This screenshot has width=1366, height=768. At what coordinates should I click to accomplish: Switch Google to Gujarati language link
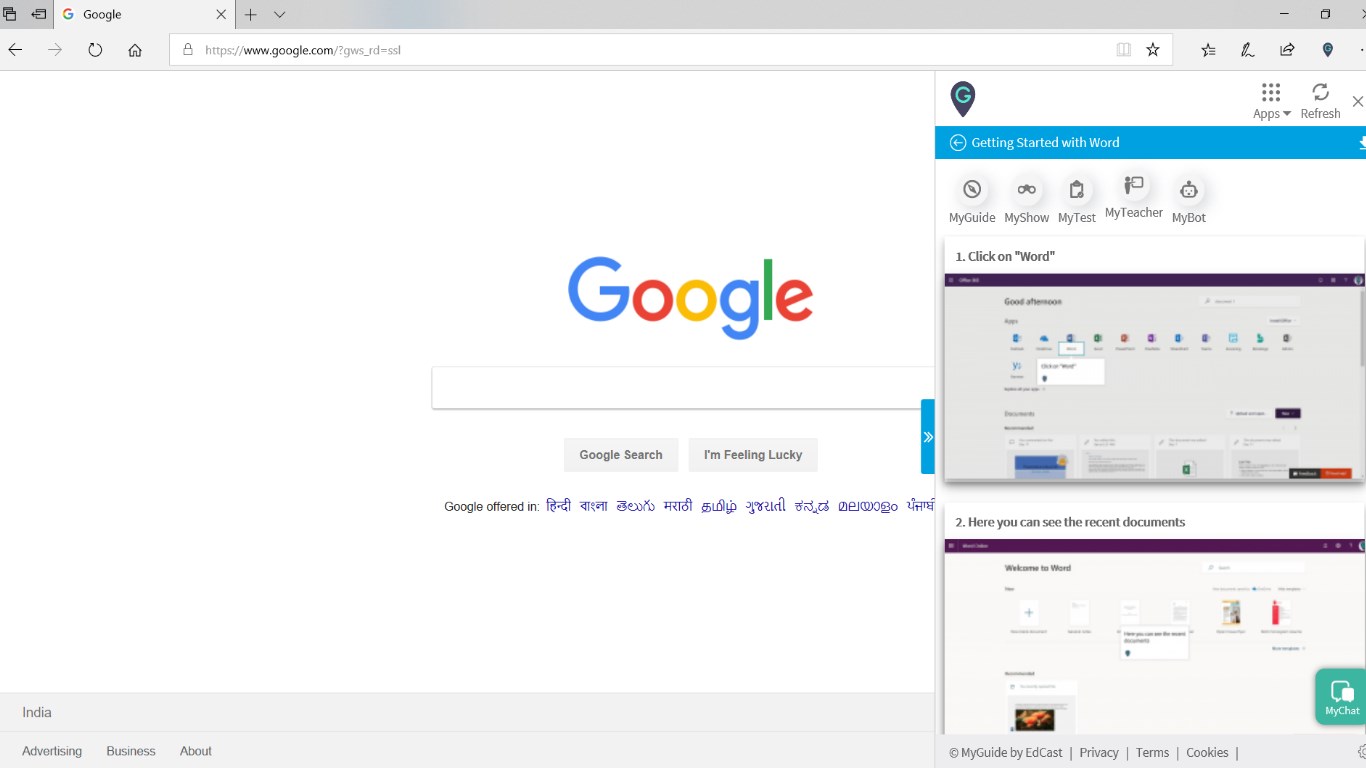[766, 506]
